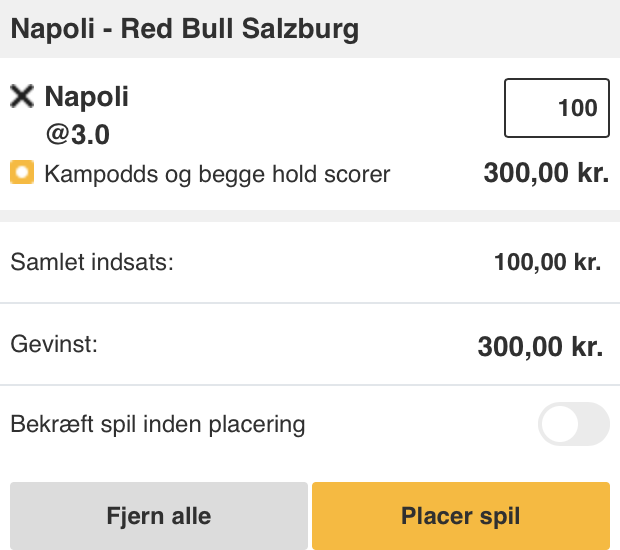Remove the Napoli selection with the X icon
Viewport: 620px width, 550px height.
[22, 96]
